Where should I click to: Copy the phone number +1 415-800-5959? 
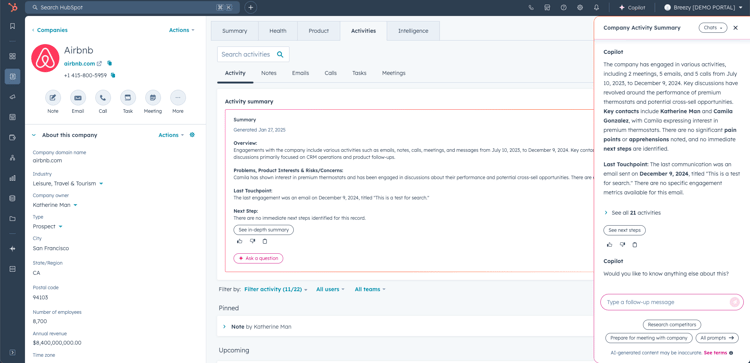coord(113,75)
